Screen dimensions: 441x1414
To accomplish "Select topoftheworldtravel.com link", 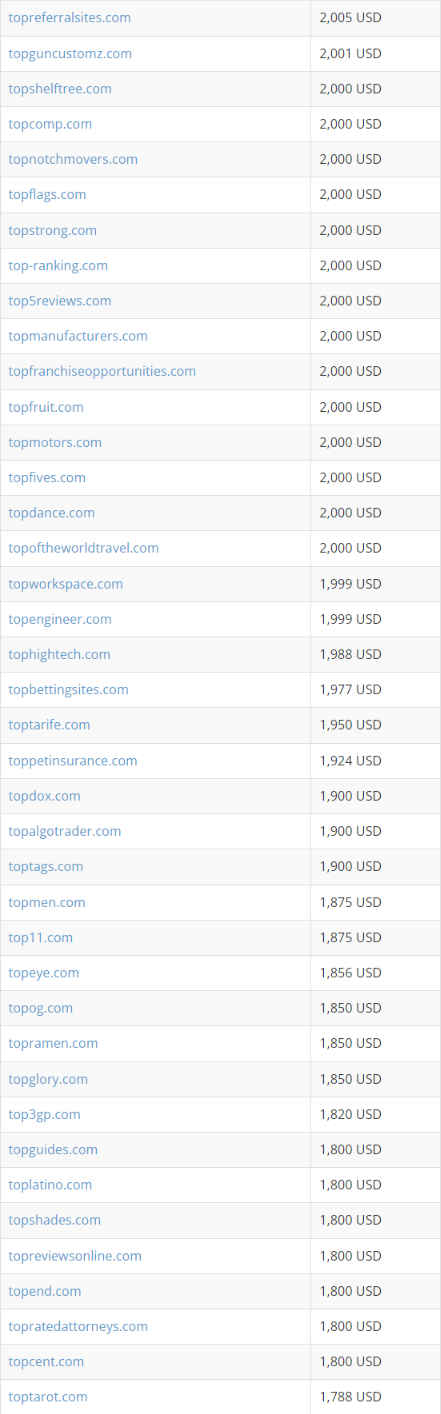I will 83,548.
